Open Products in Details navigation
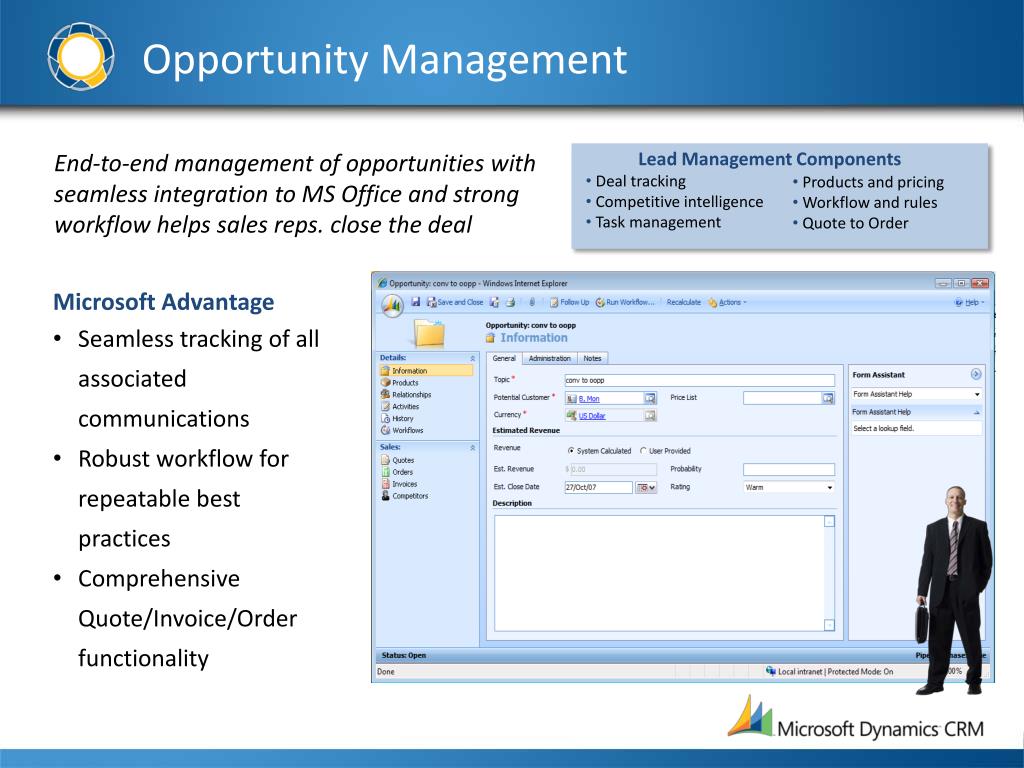This screenshot has width=1024, height=768. (400, 383)
